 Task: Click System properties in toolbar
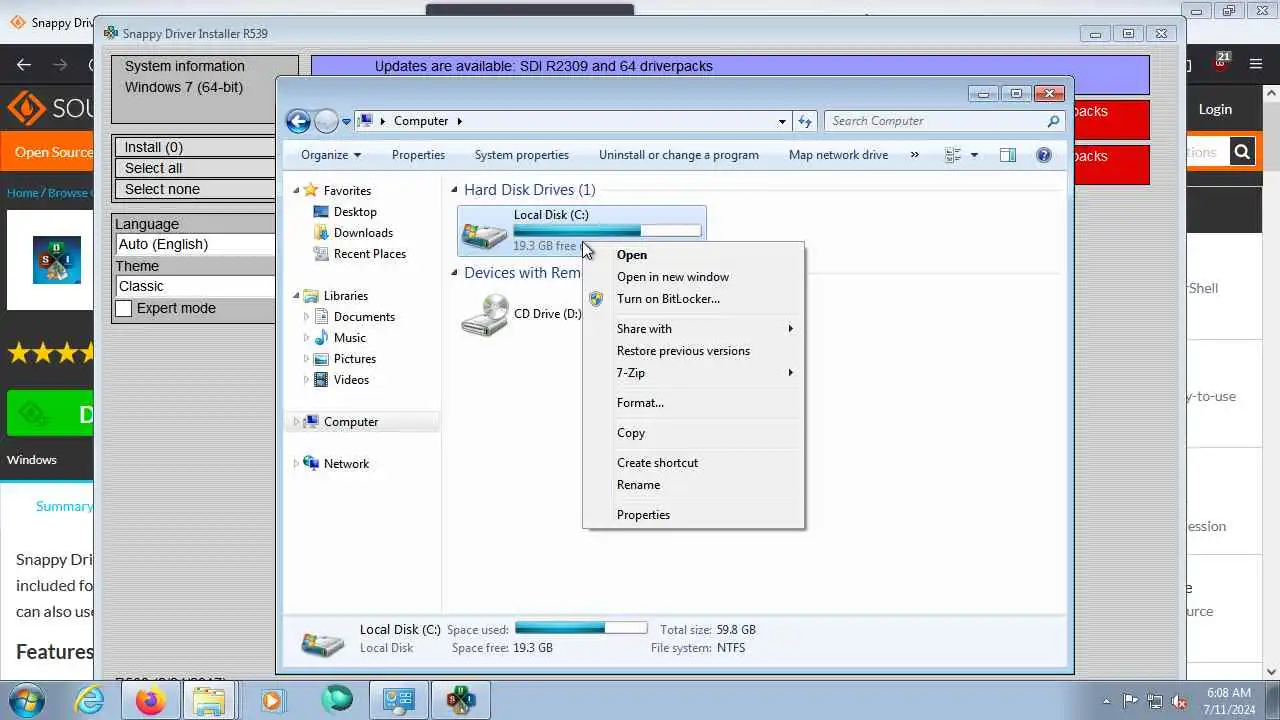point(521,155)
